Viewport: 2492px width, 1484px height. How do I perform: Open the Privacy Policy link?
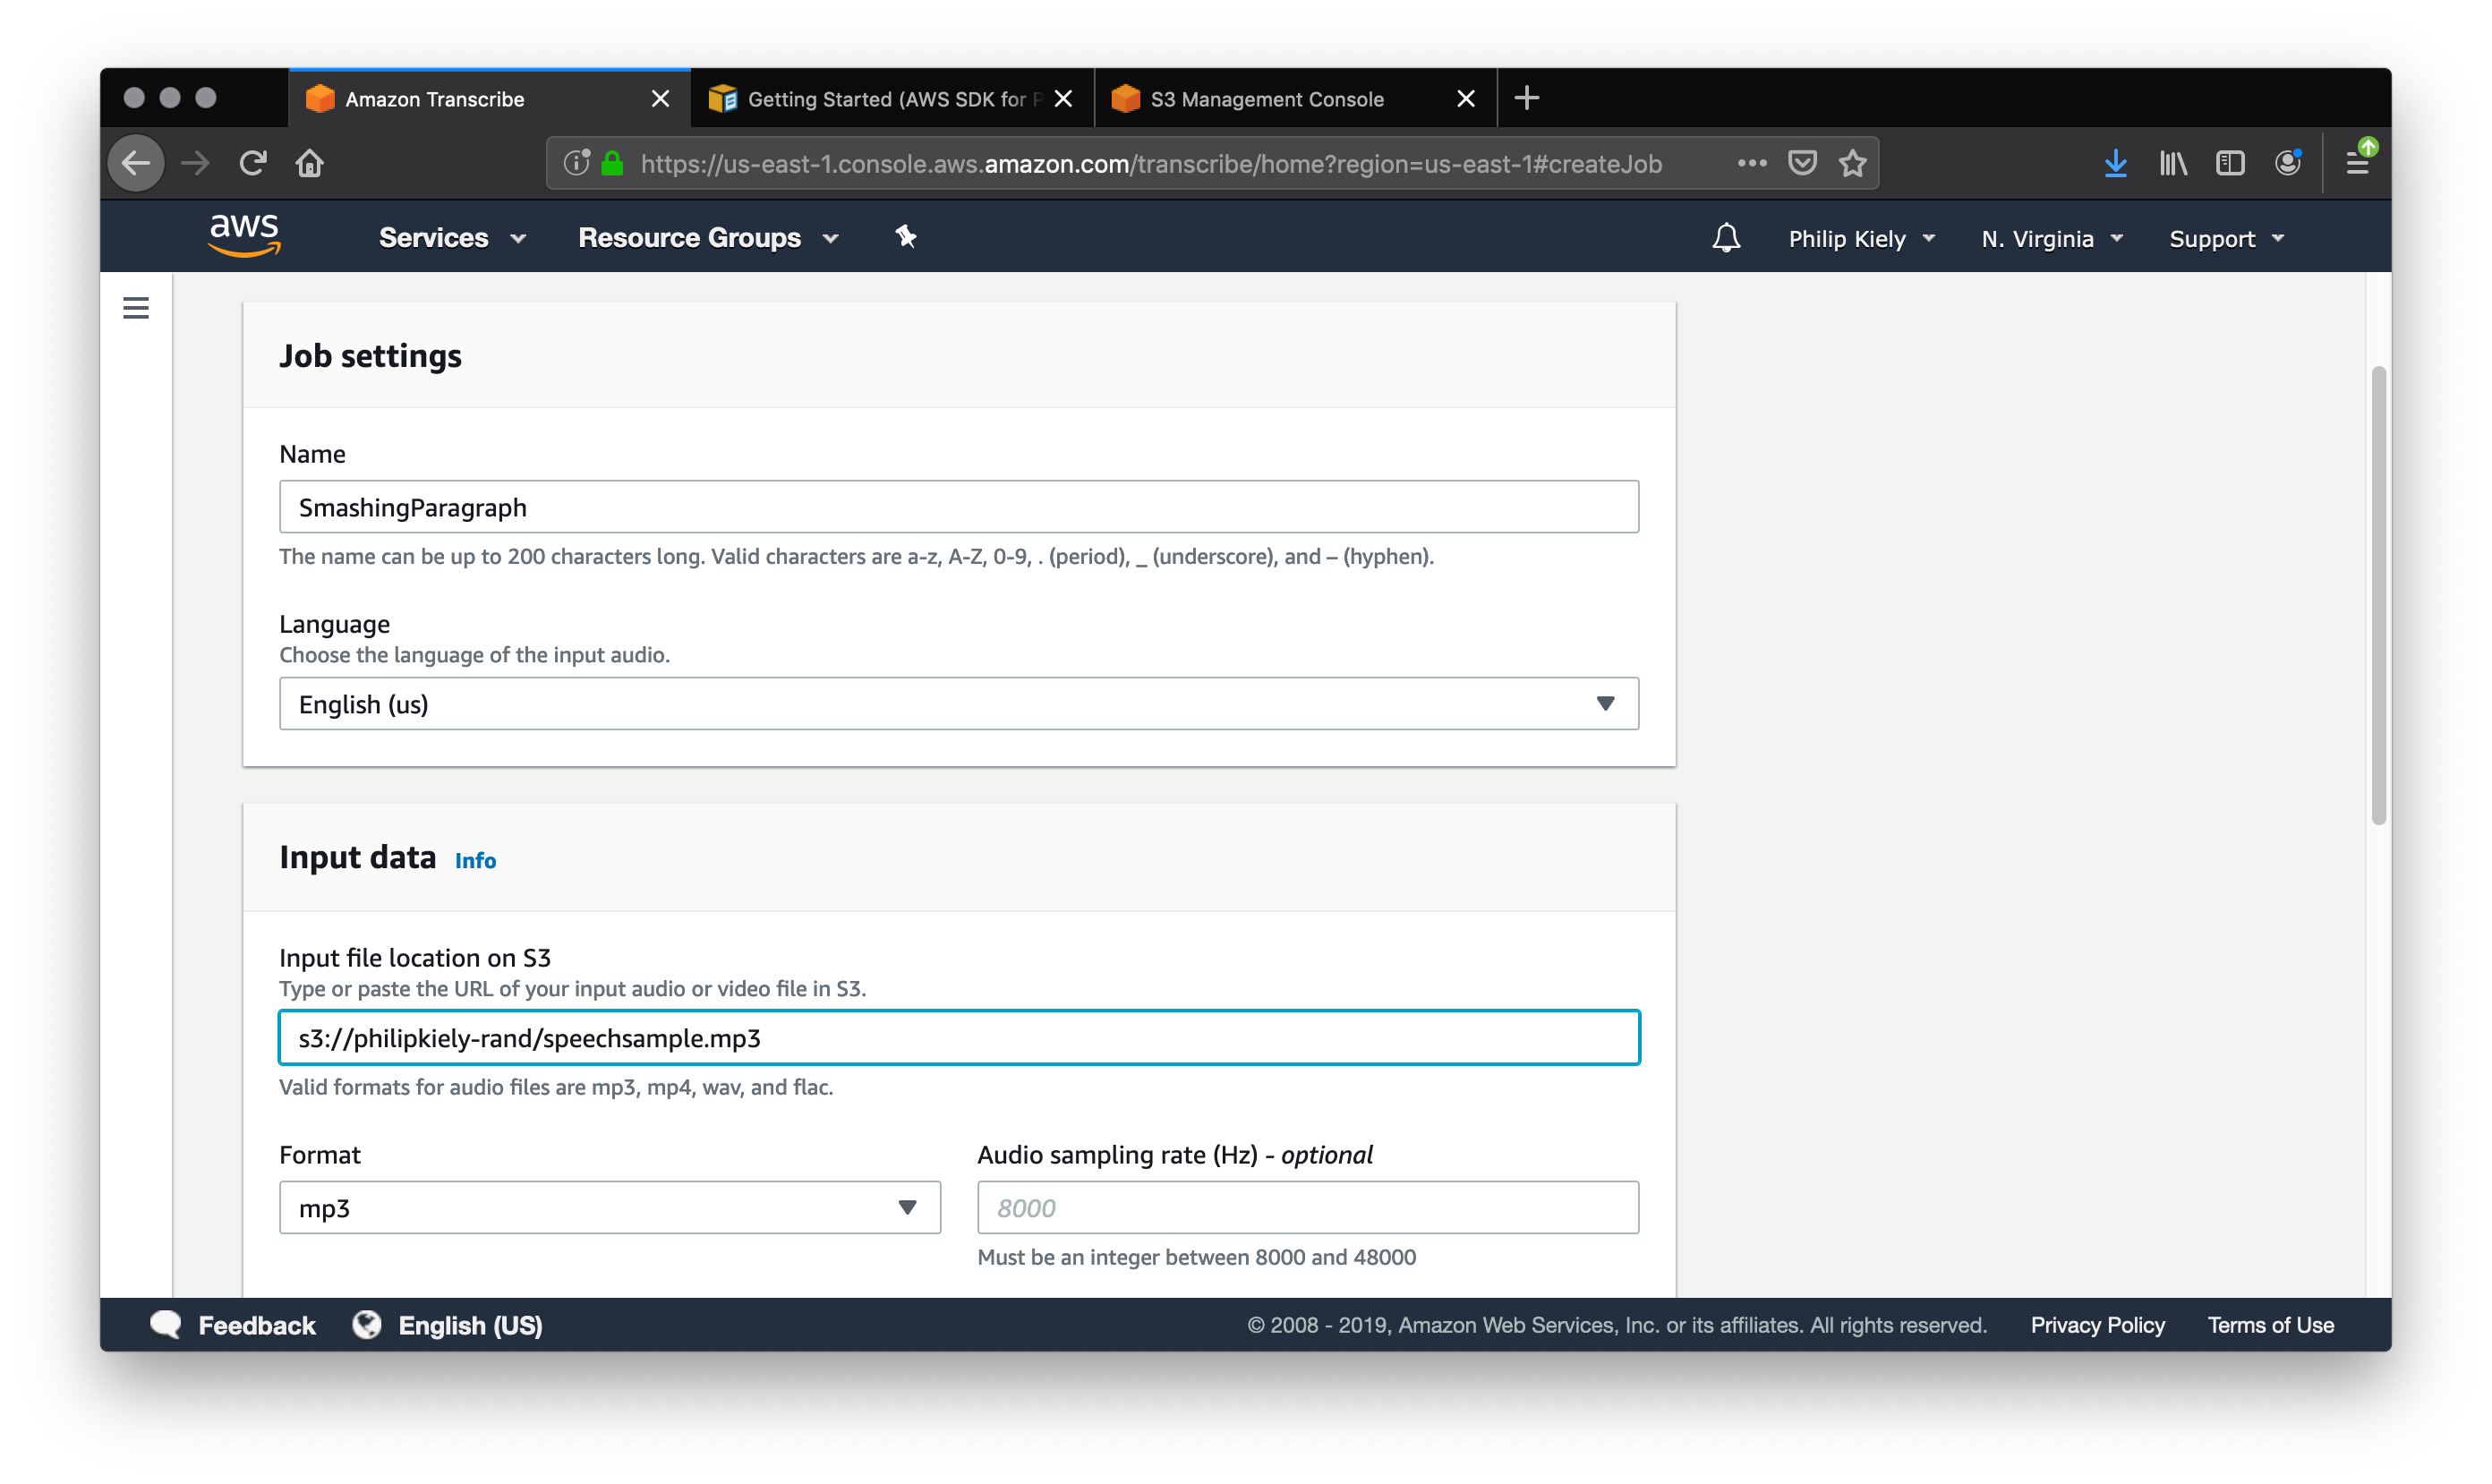2096,1324
